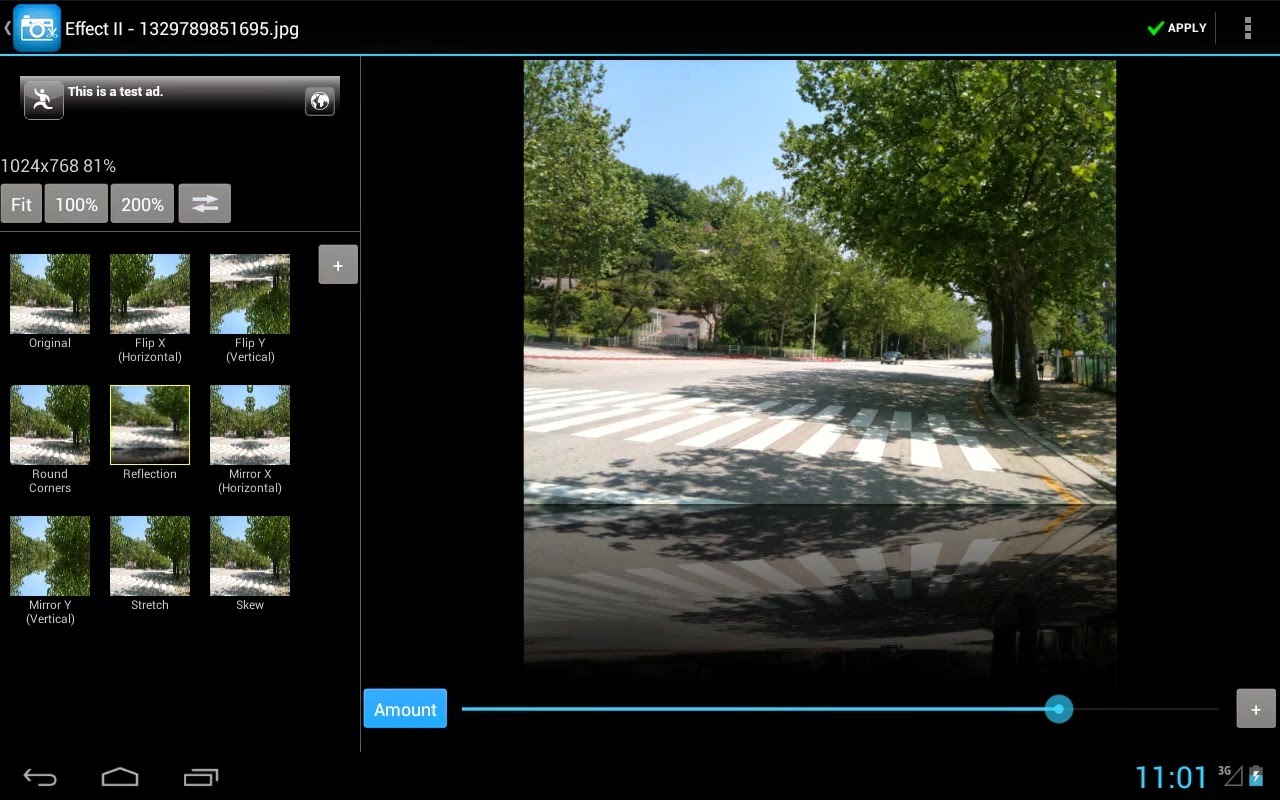Tap the 3G signal indicator
This screenshot has width=1280, height=800.
pos(1230,775)
